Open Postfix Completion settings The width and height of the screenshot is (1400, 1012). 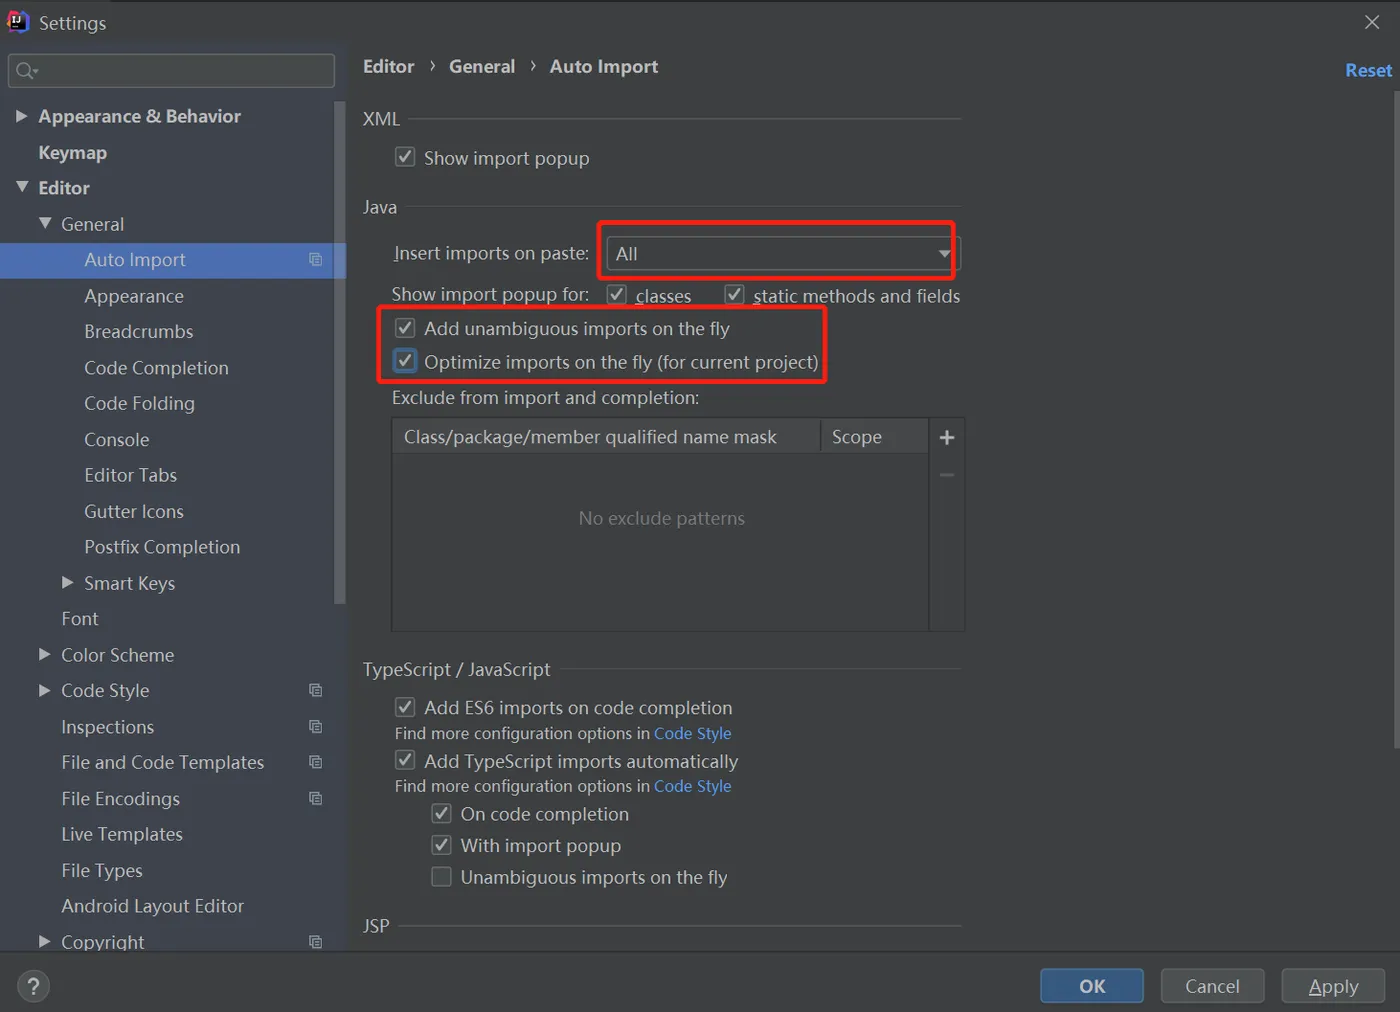(162, 547)
